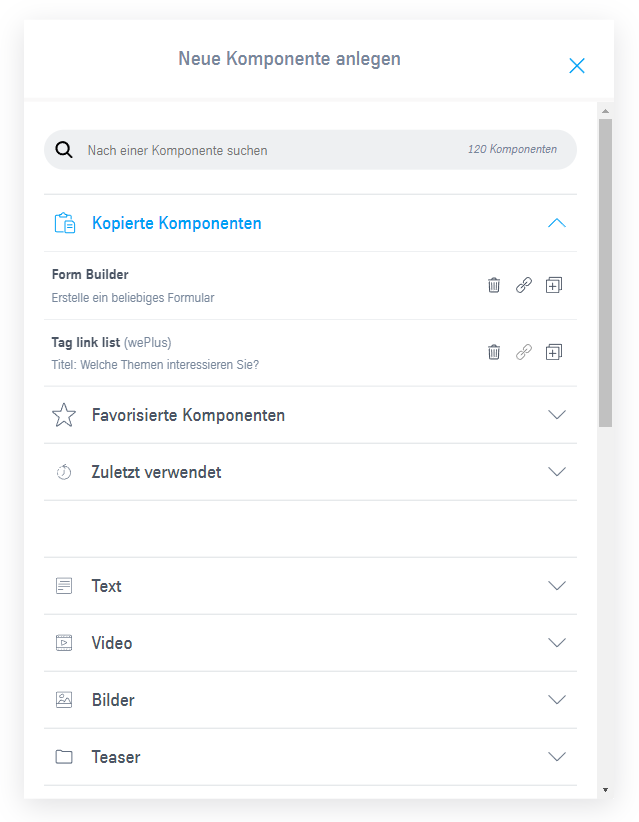This screenshot has width=639, height=822.
Task: Open the Bilder component category
Action: coord(310,700)
